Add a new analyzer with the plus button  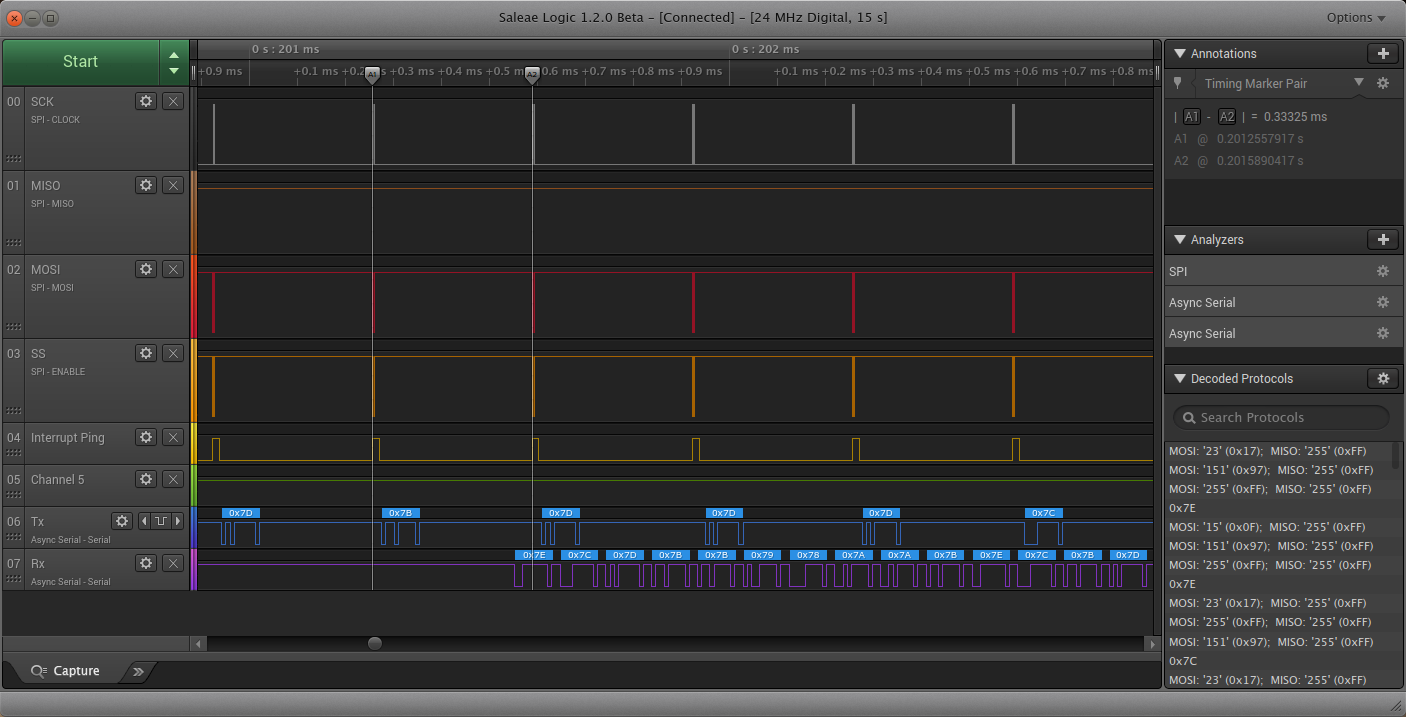point(1382,240)
